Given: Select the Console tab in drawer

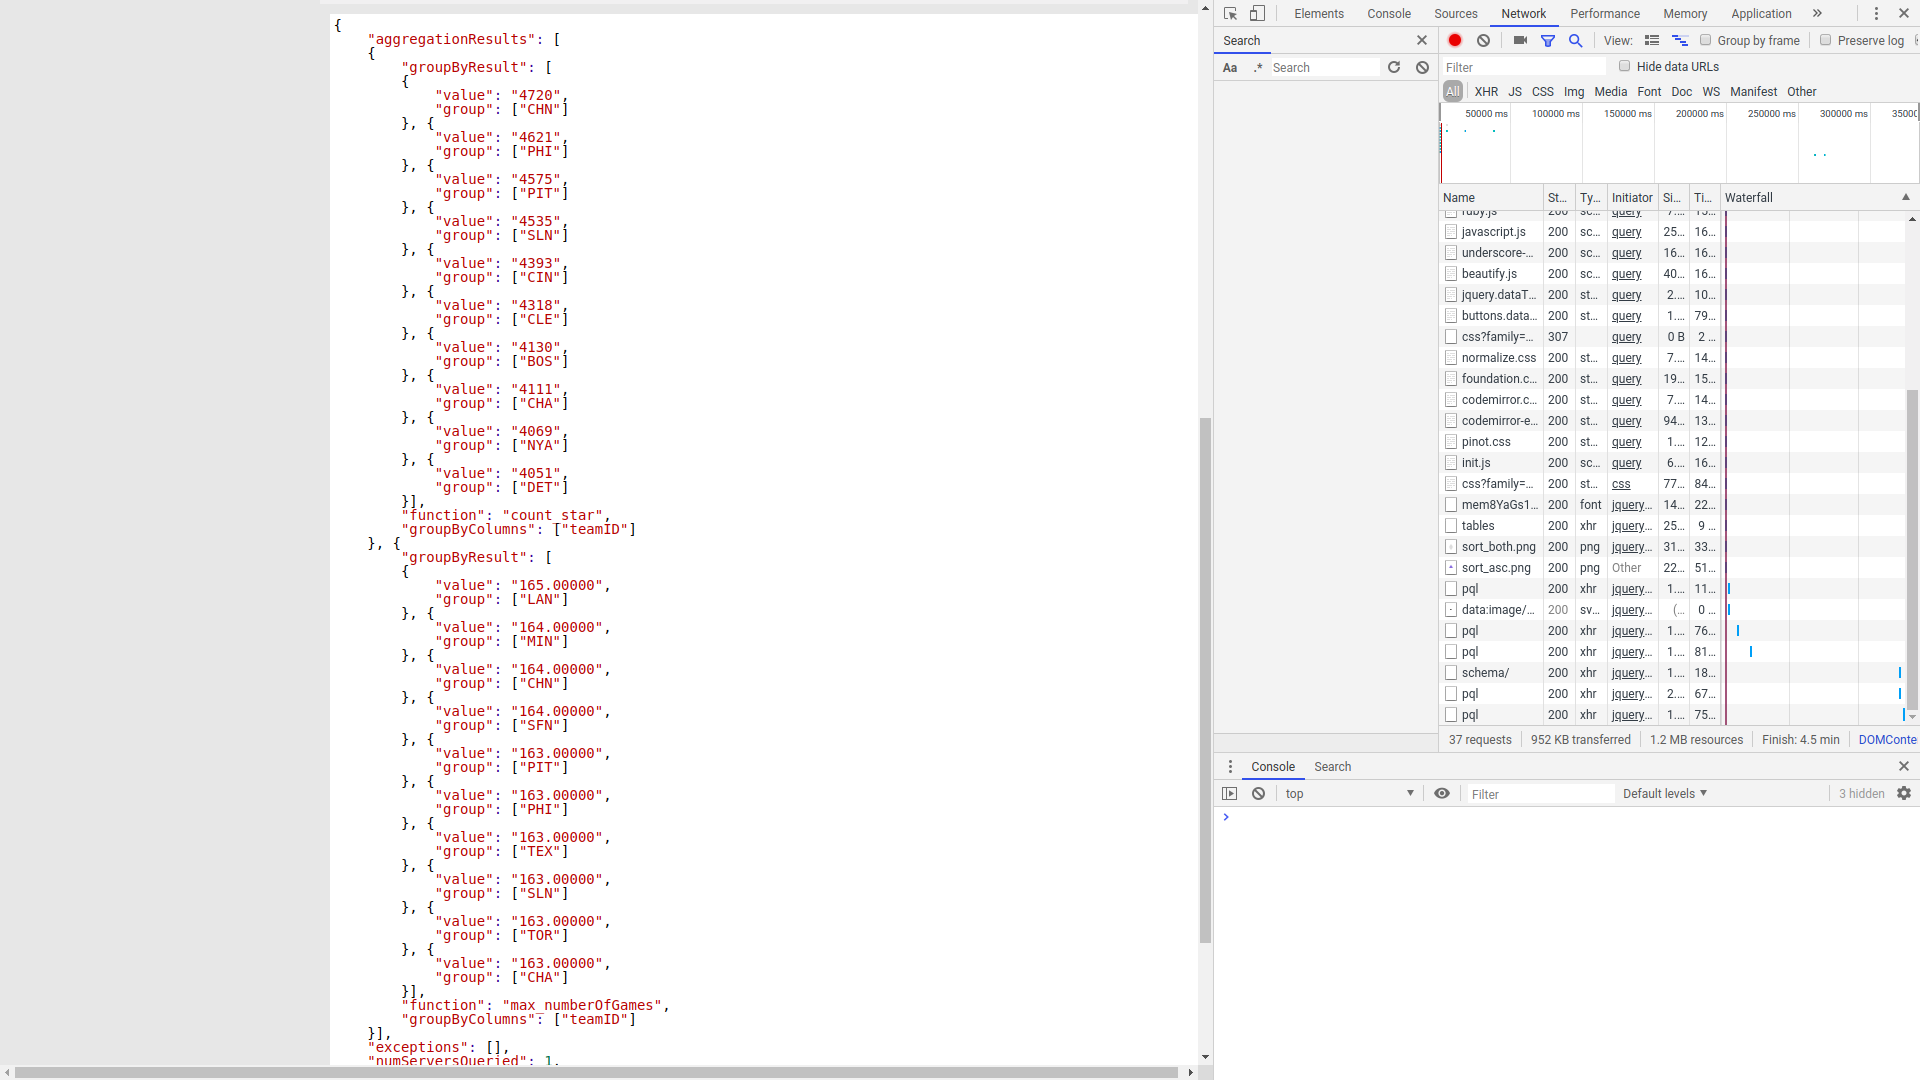Looking at the screenshot, I should (x=1273, y=767).
